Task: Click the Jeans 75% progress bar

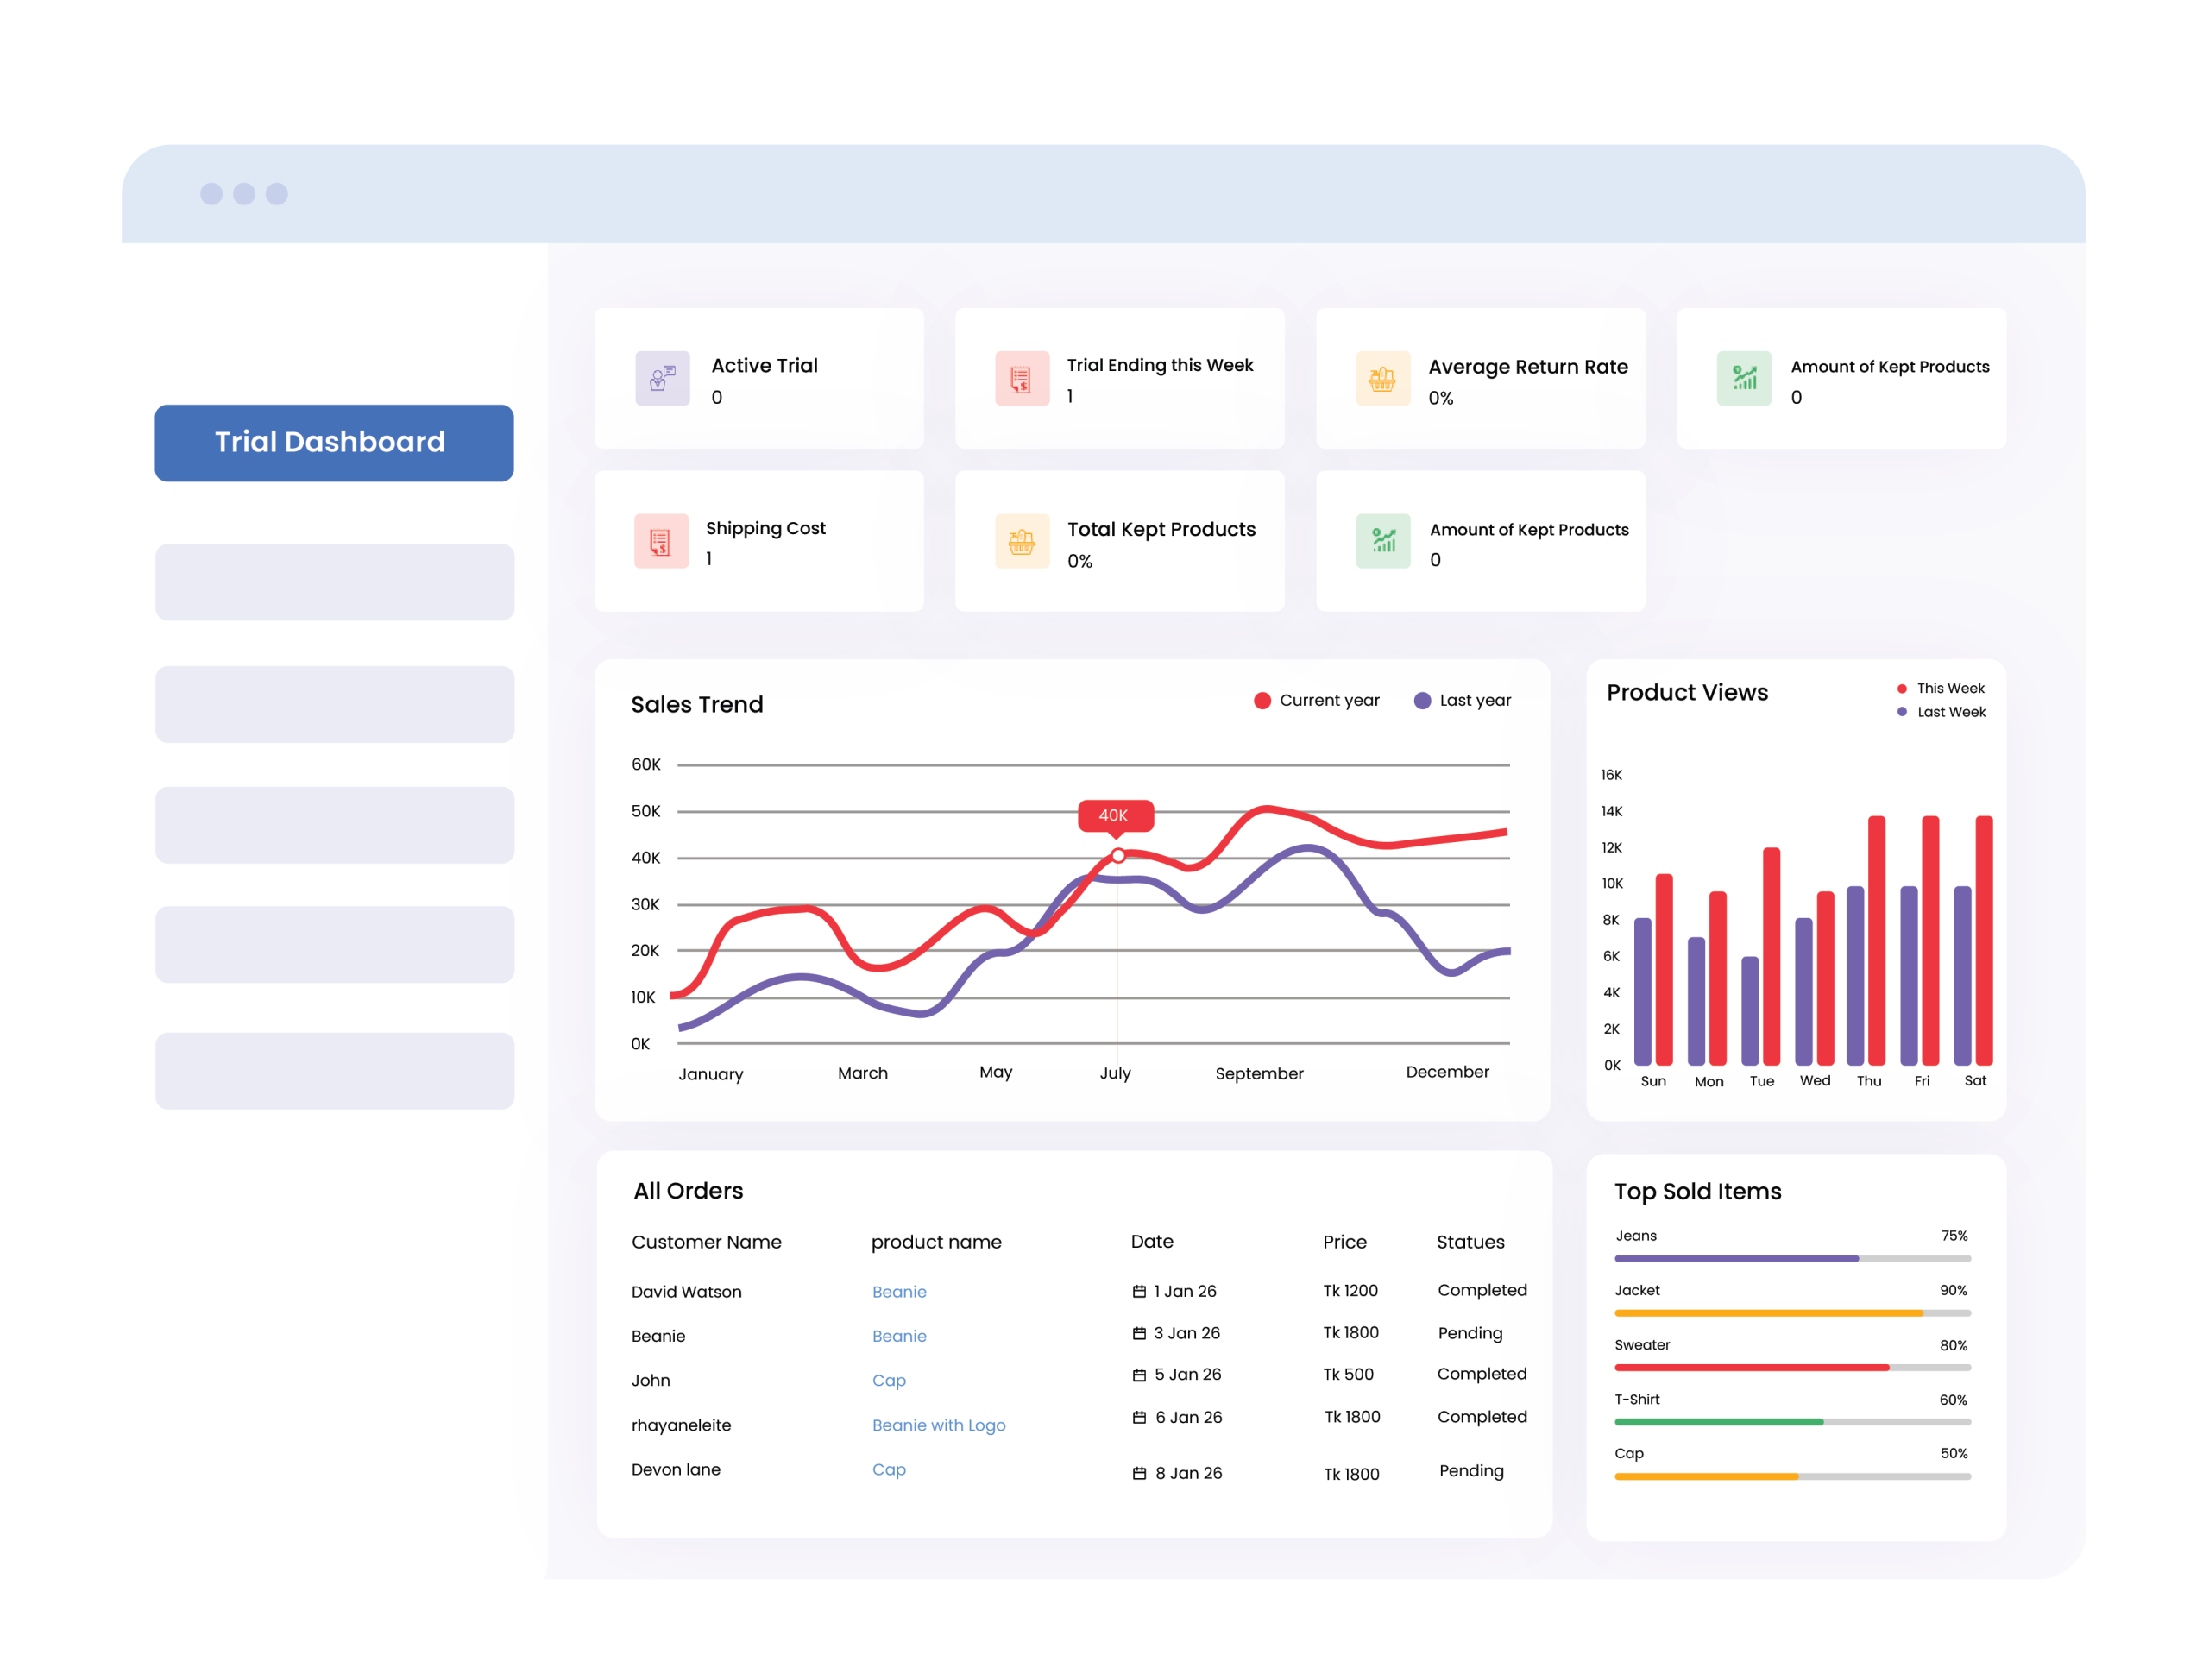Action: point(1791,1258)
